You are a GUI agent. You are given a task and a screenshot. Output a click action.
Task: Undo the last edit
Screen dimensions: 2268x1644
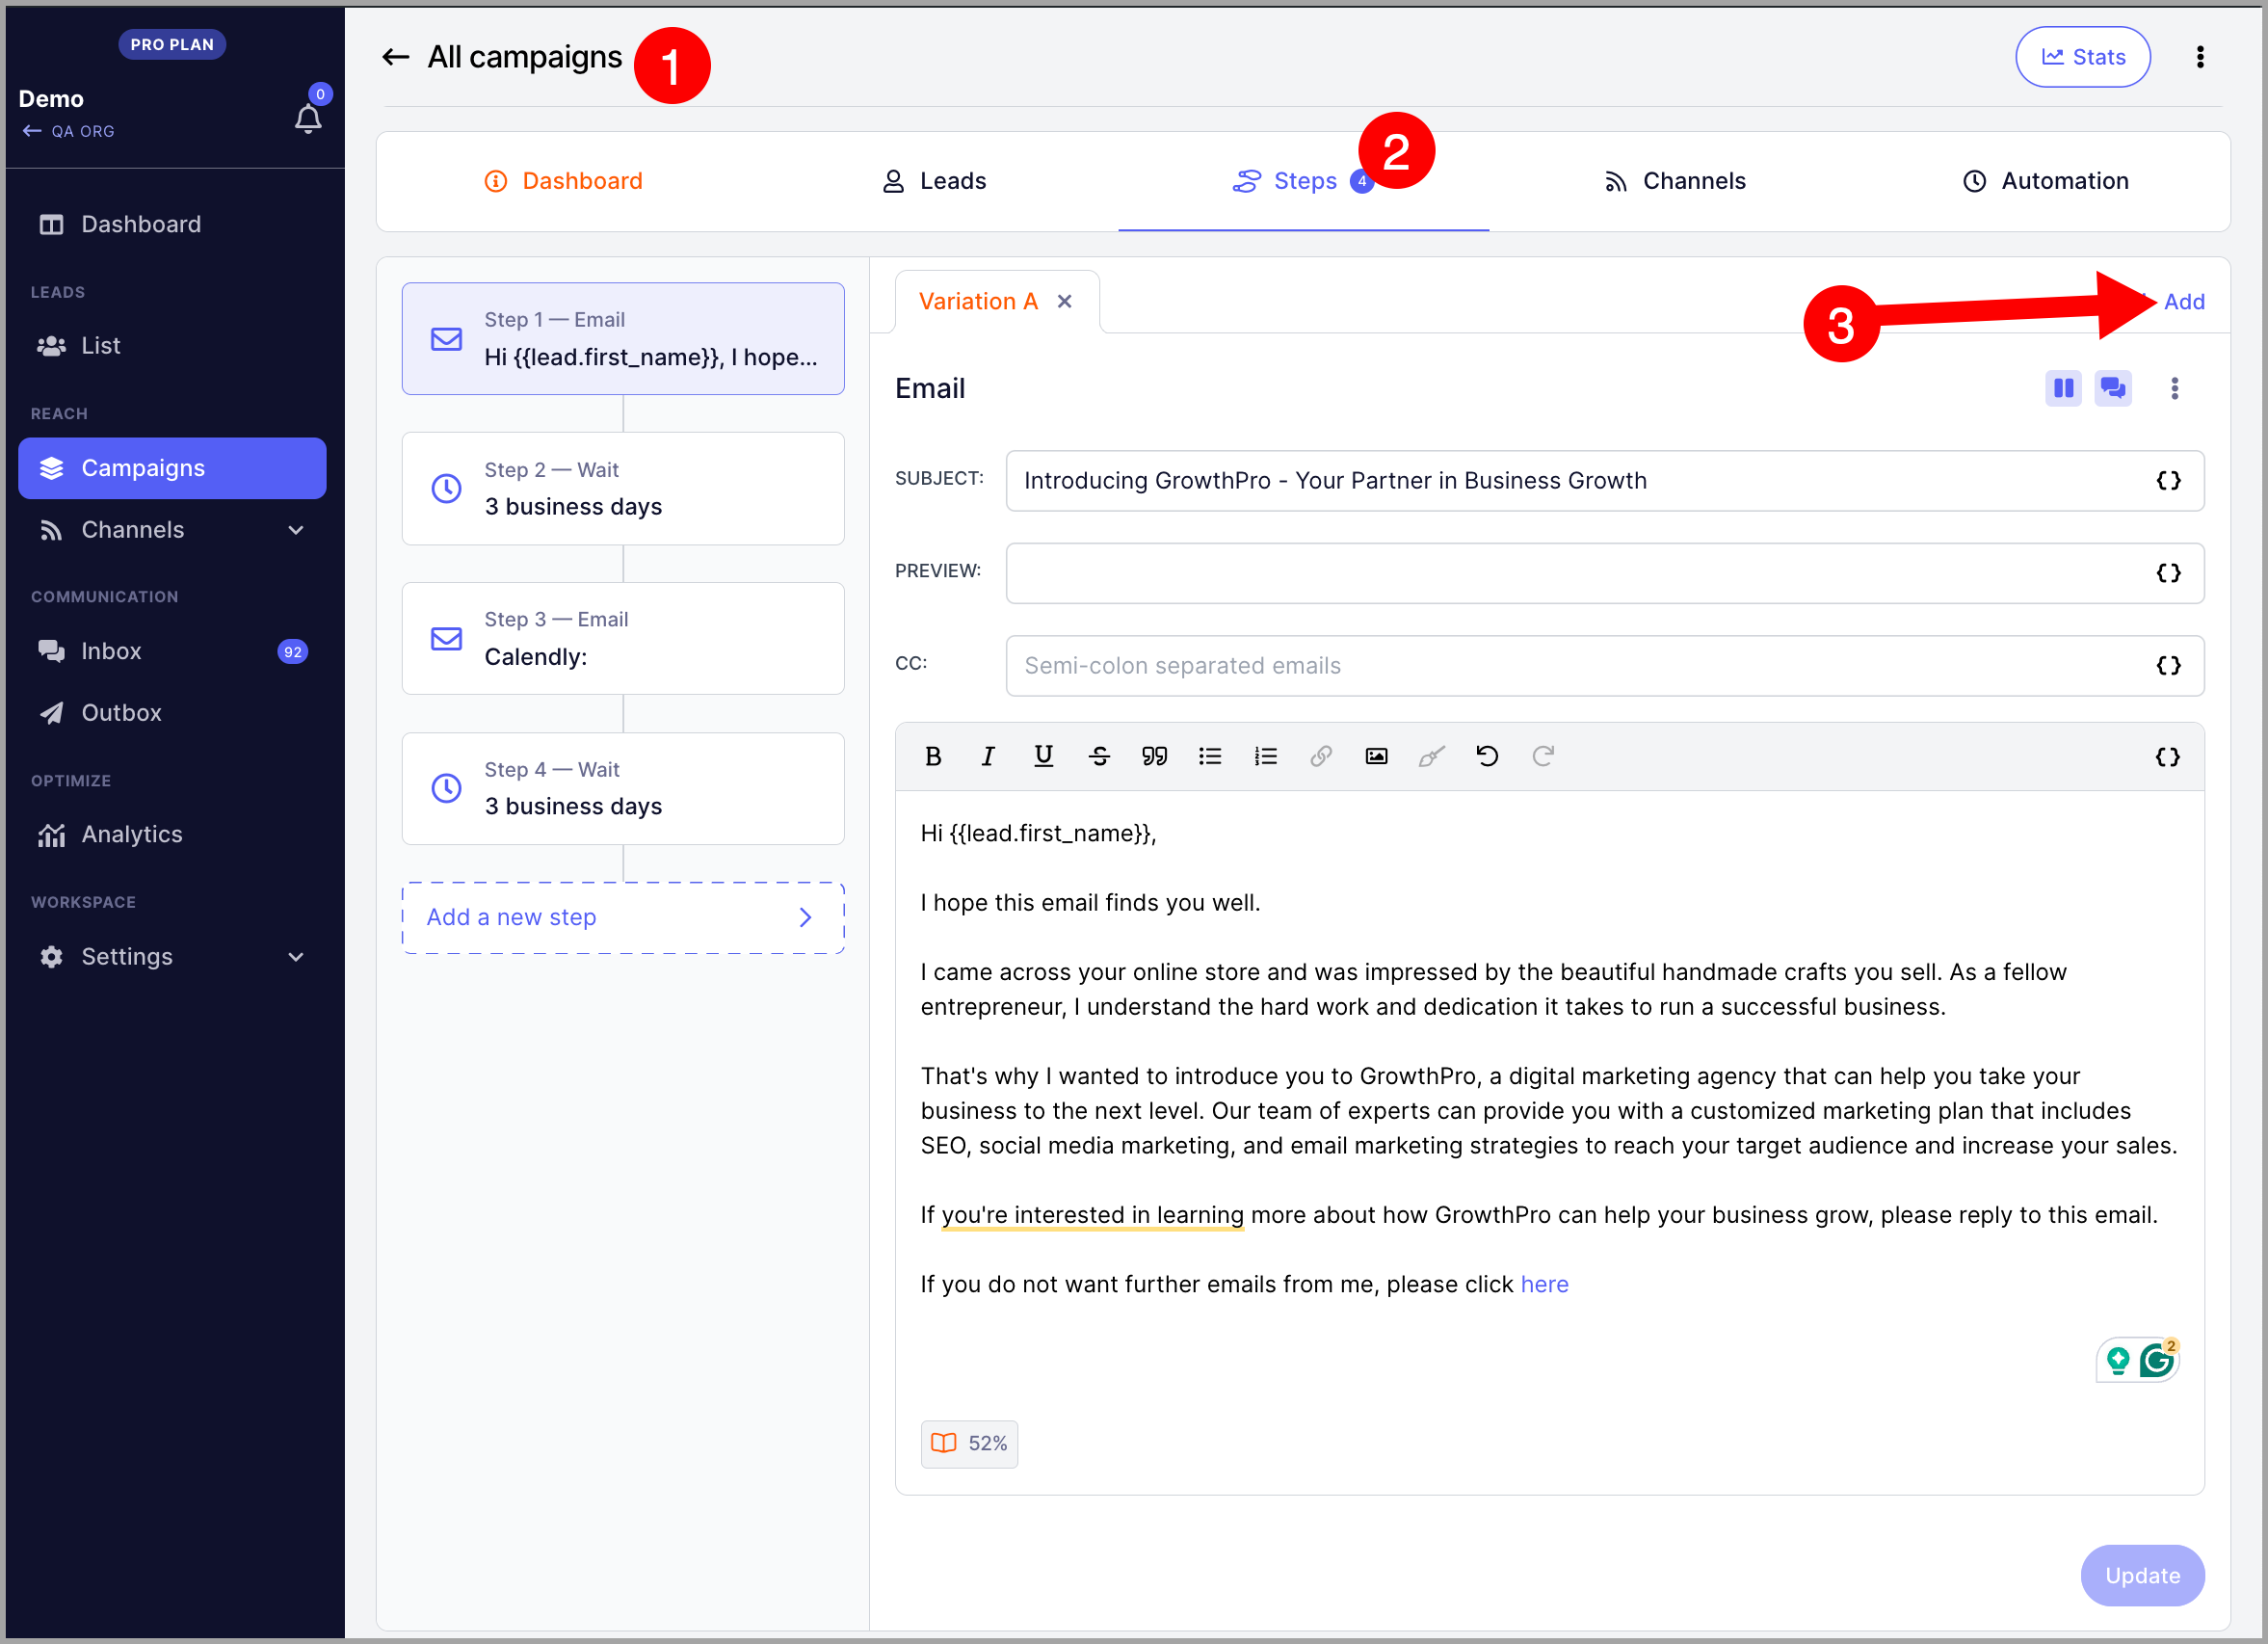(1487, 757)
